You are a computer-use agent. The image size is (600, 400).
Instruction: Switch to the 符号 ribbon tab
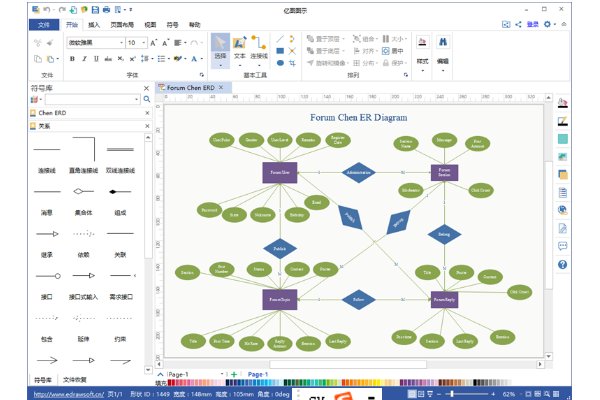coord(172,25)
